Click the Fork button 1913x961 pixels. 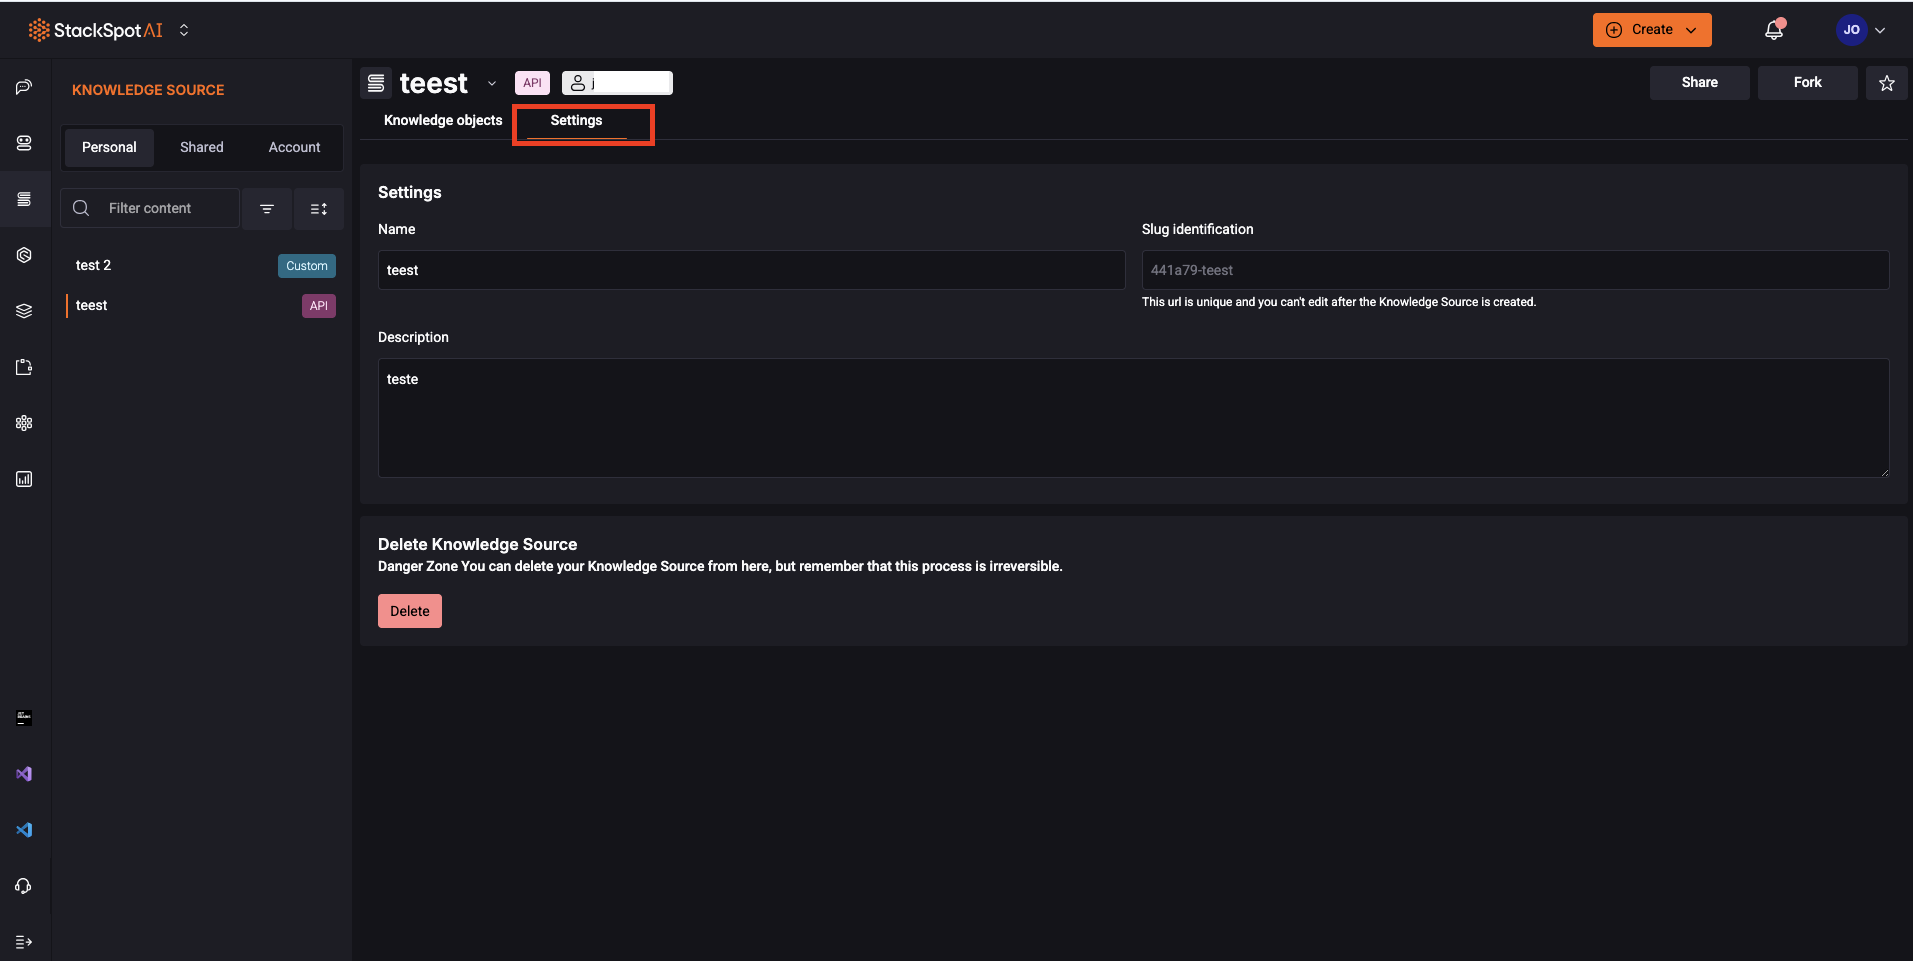tap(1807, 83)
